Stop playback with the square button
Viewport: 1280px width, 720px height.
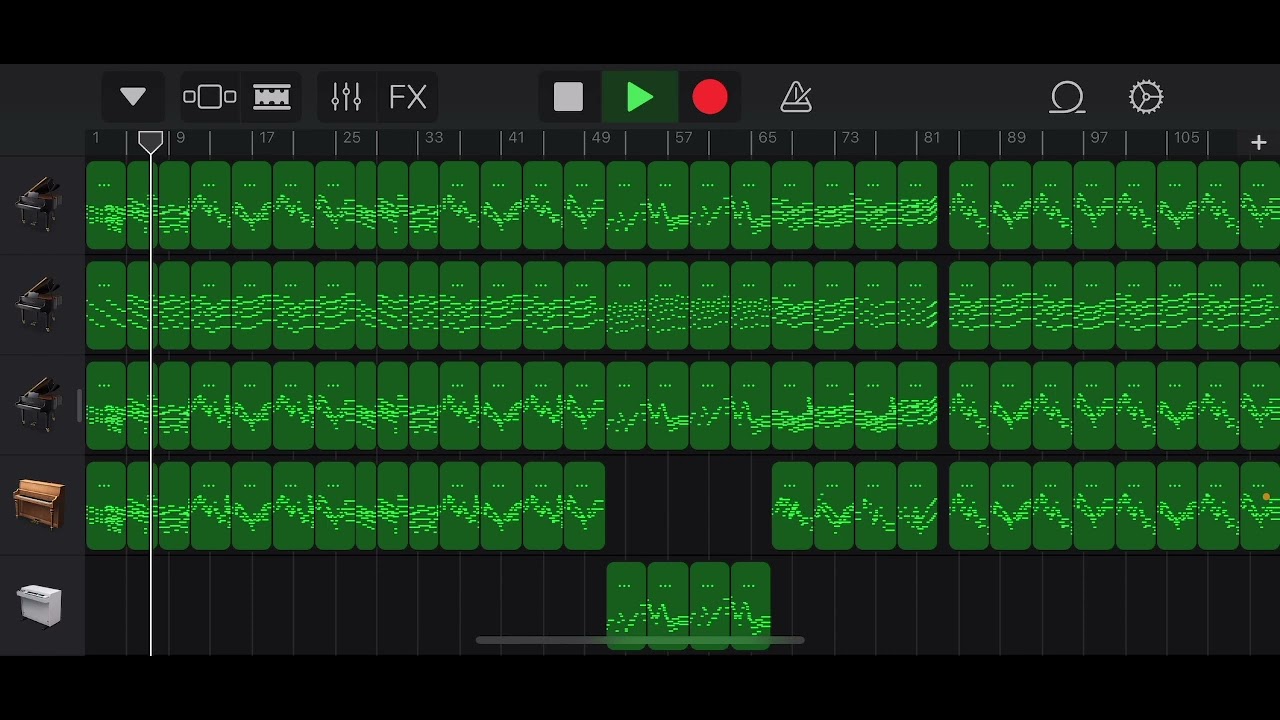[x=568, y=97]
